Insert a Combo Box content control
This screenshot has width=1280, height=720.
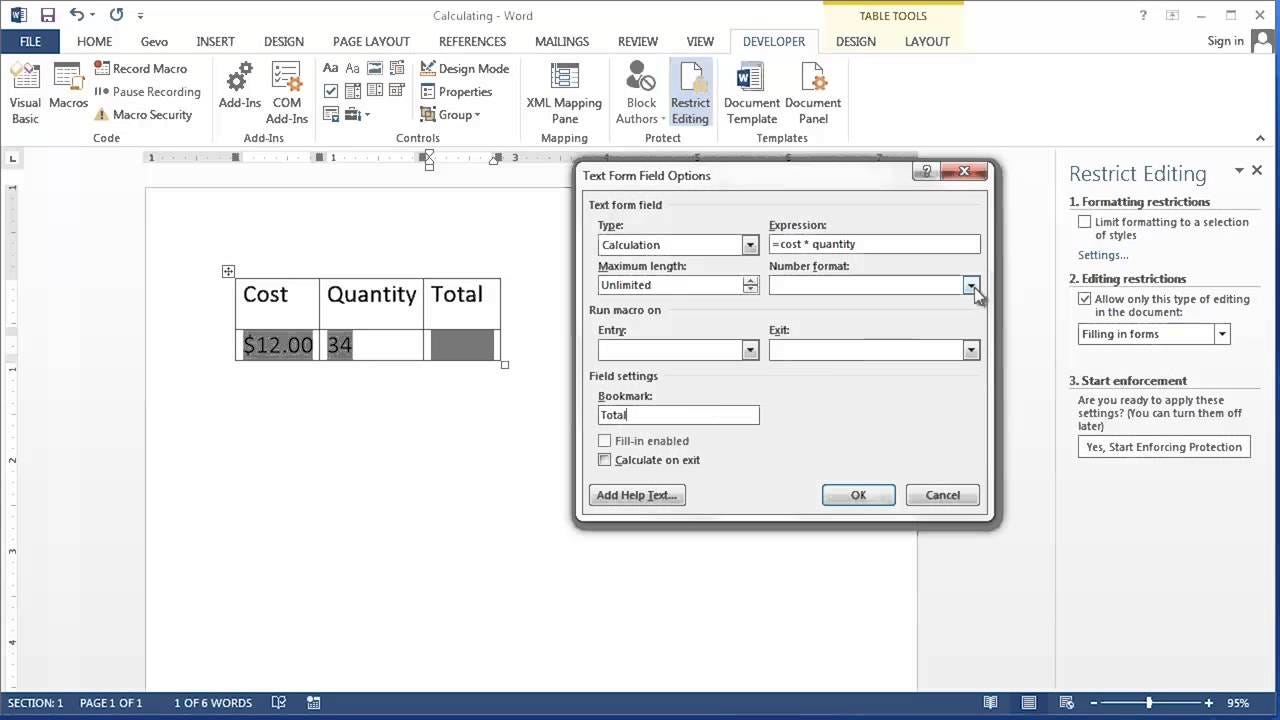coord(352,91)
